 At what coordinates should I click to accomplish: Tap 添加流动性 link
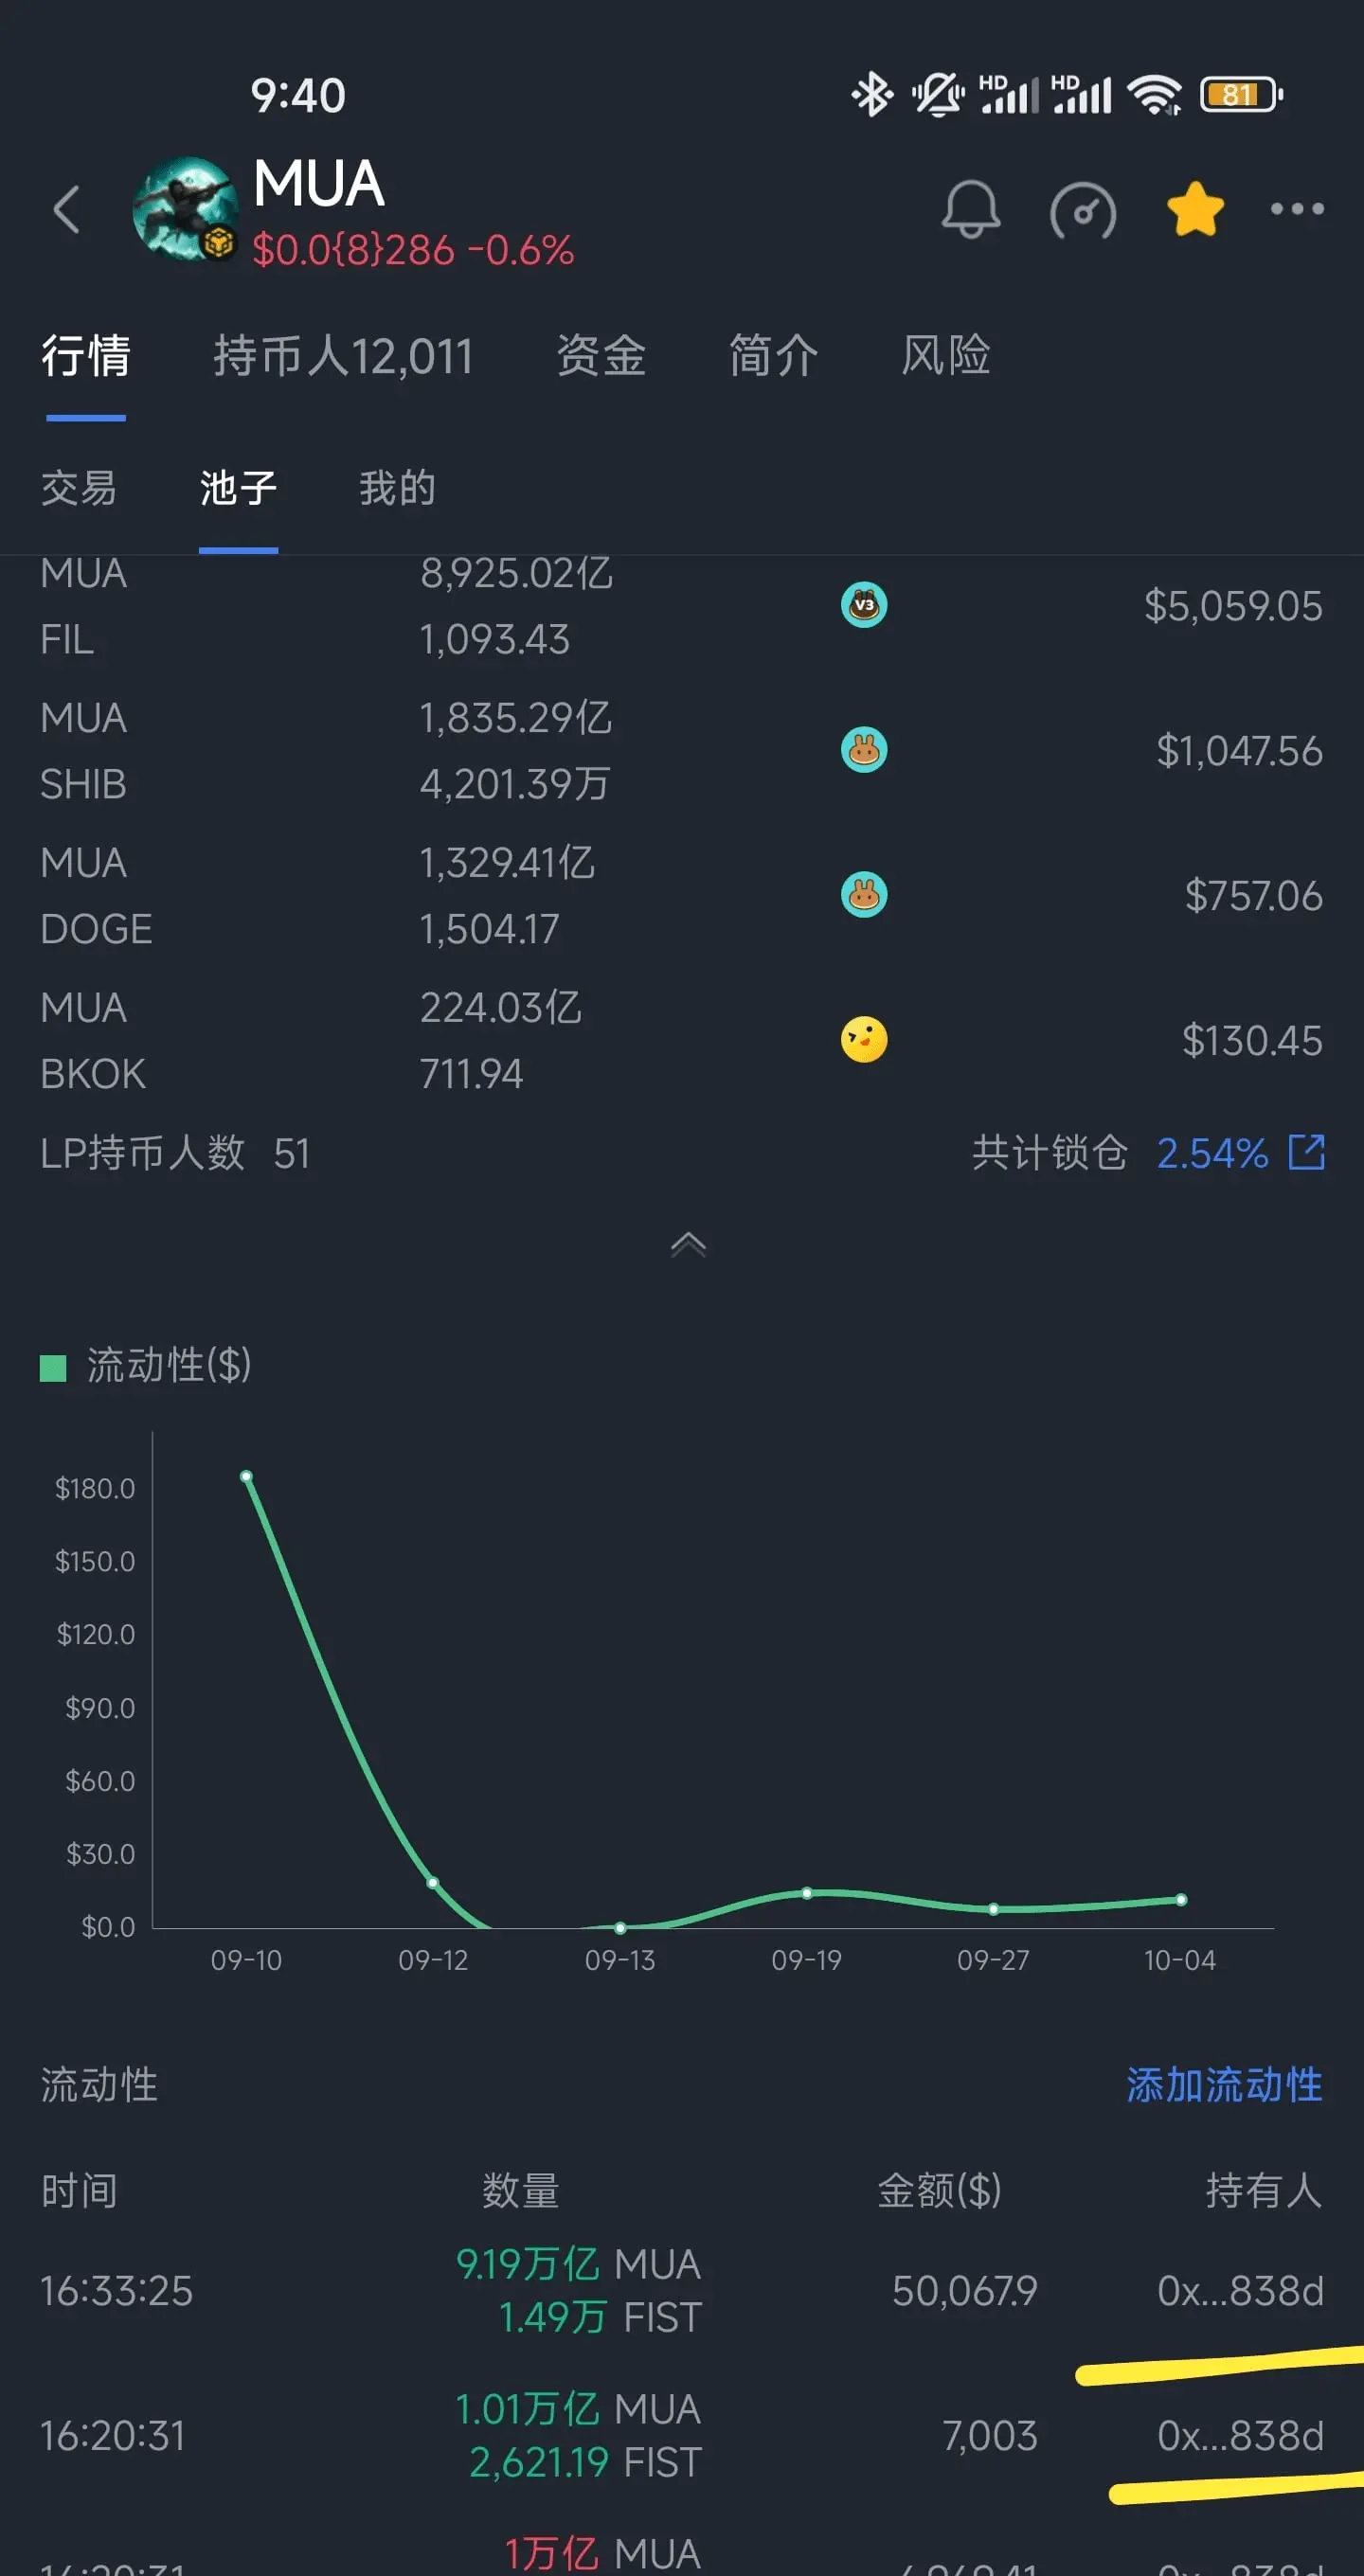1225,2085
